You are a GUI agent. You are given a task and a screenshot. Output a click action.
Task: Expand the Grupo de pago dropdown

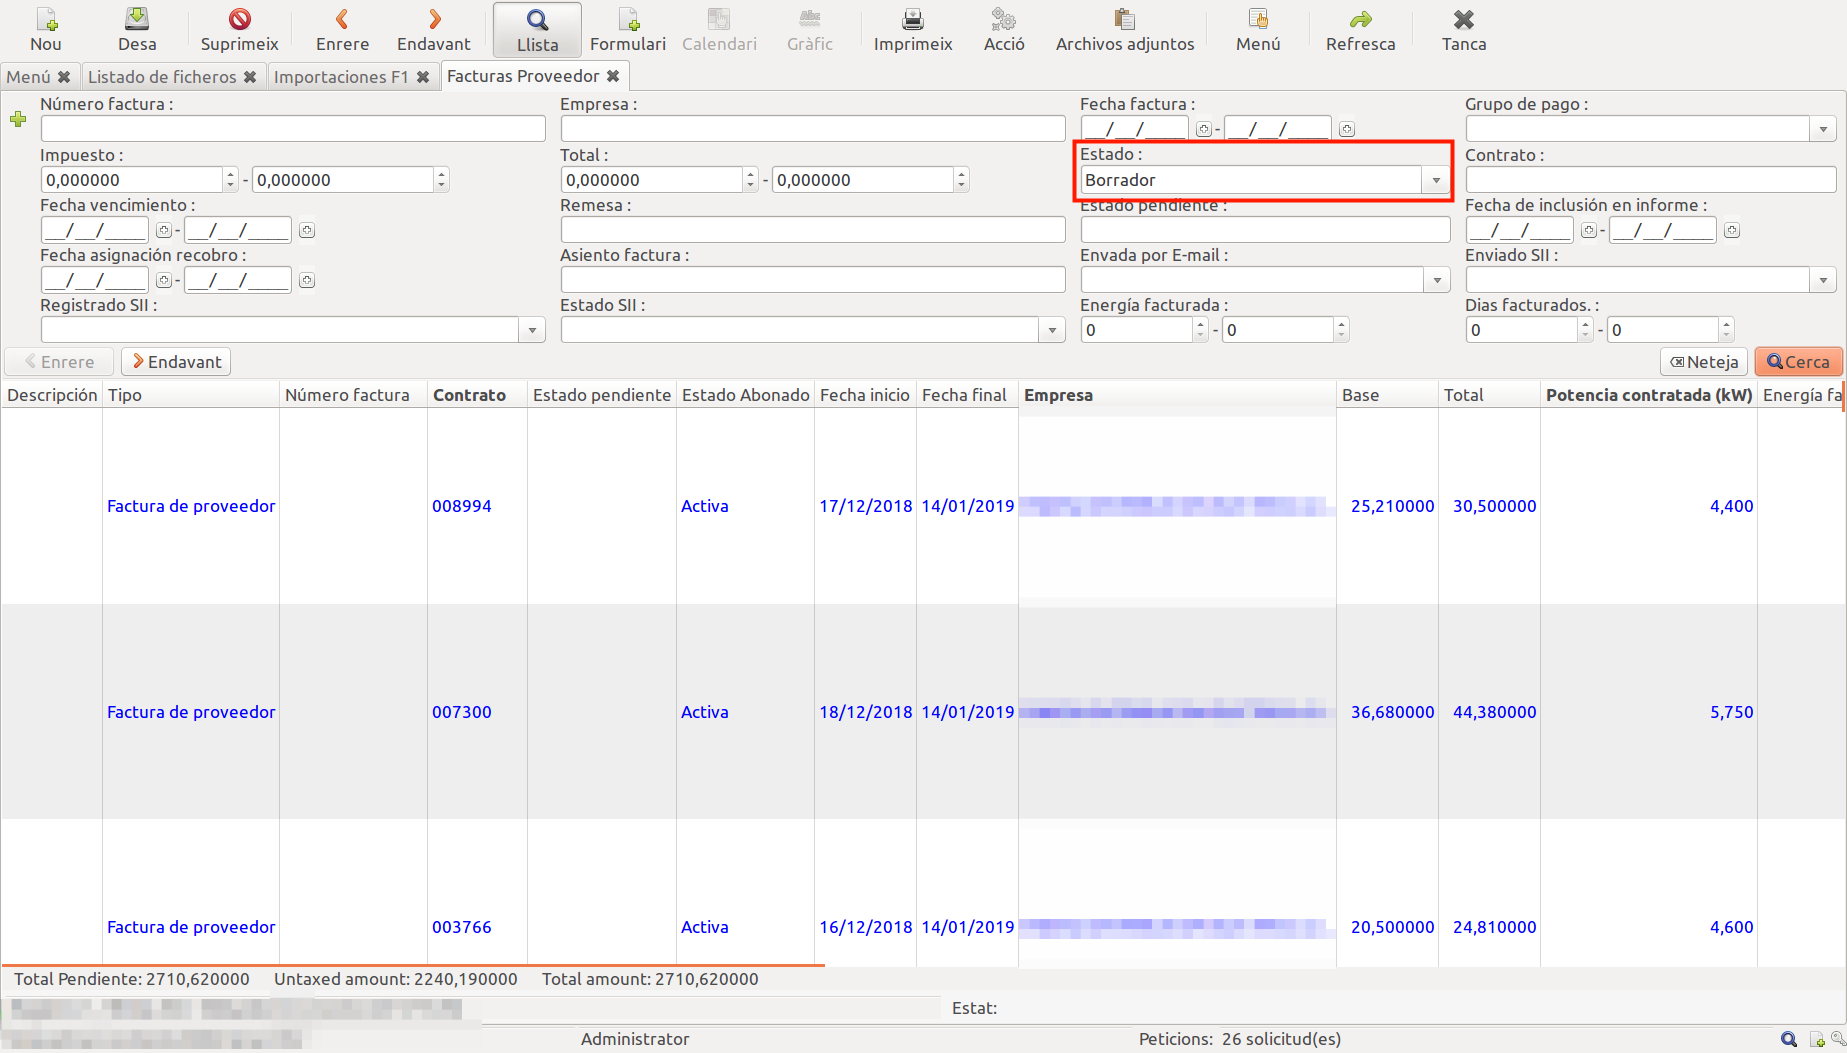click(1823, 129)
